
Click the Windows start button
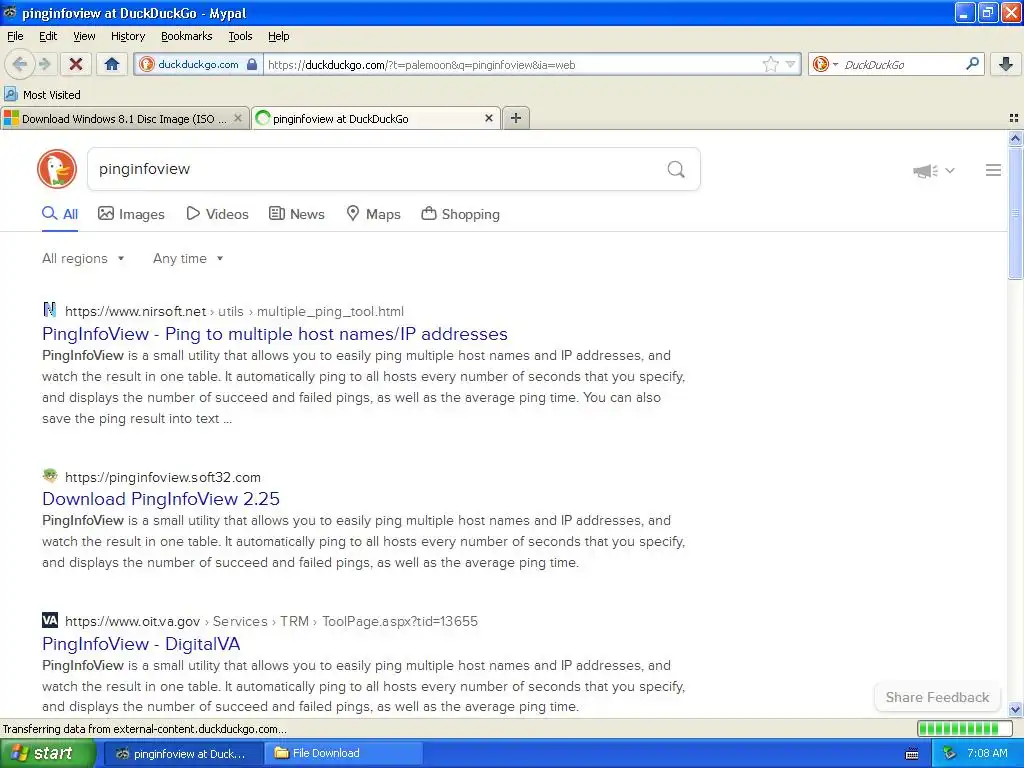pos(46,754)
